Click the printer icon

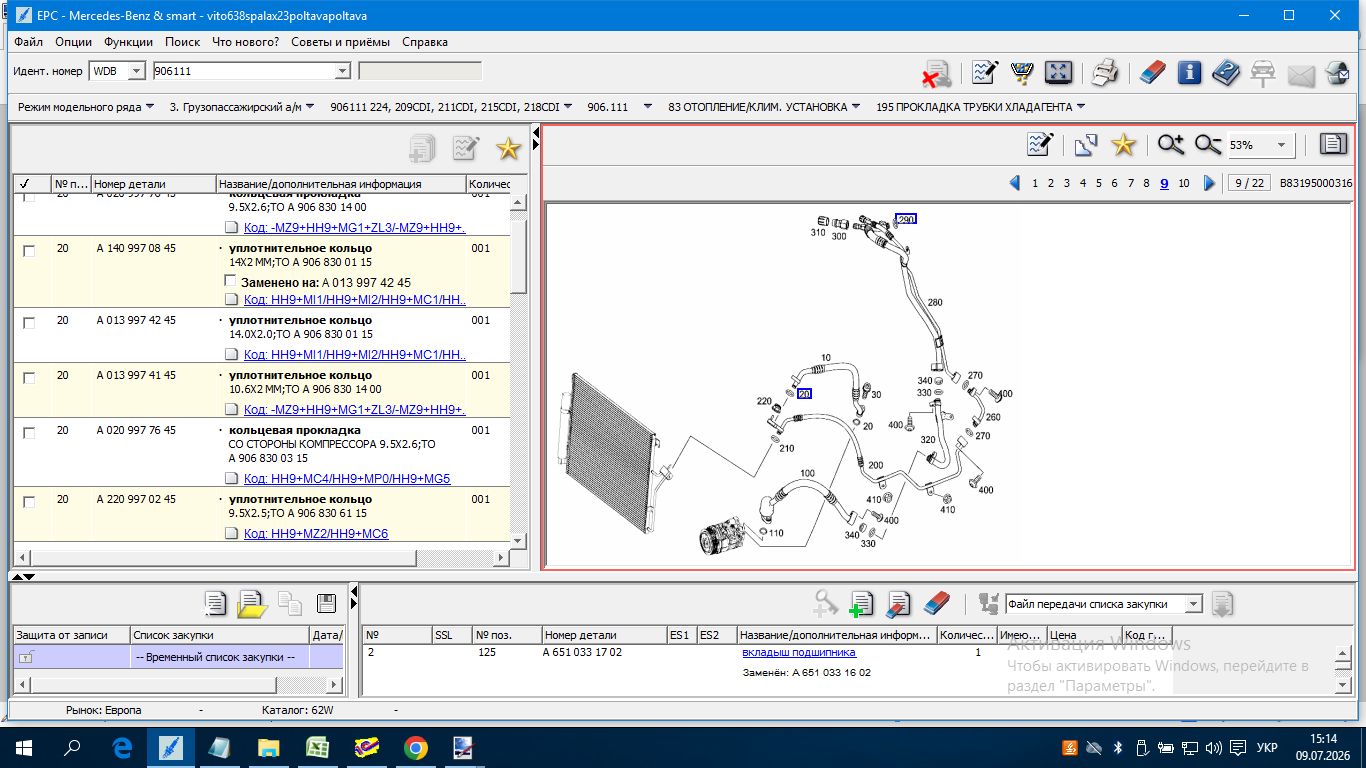1104,73
